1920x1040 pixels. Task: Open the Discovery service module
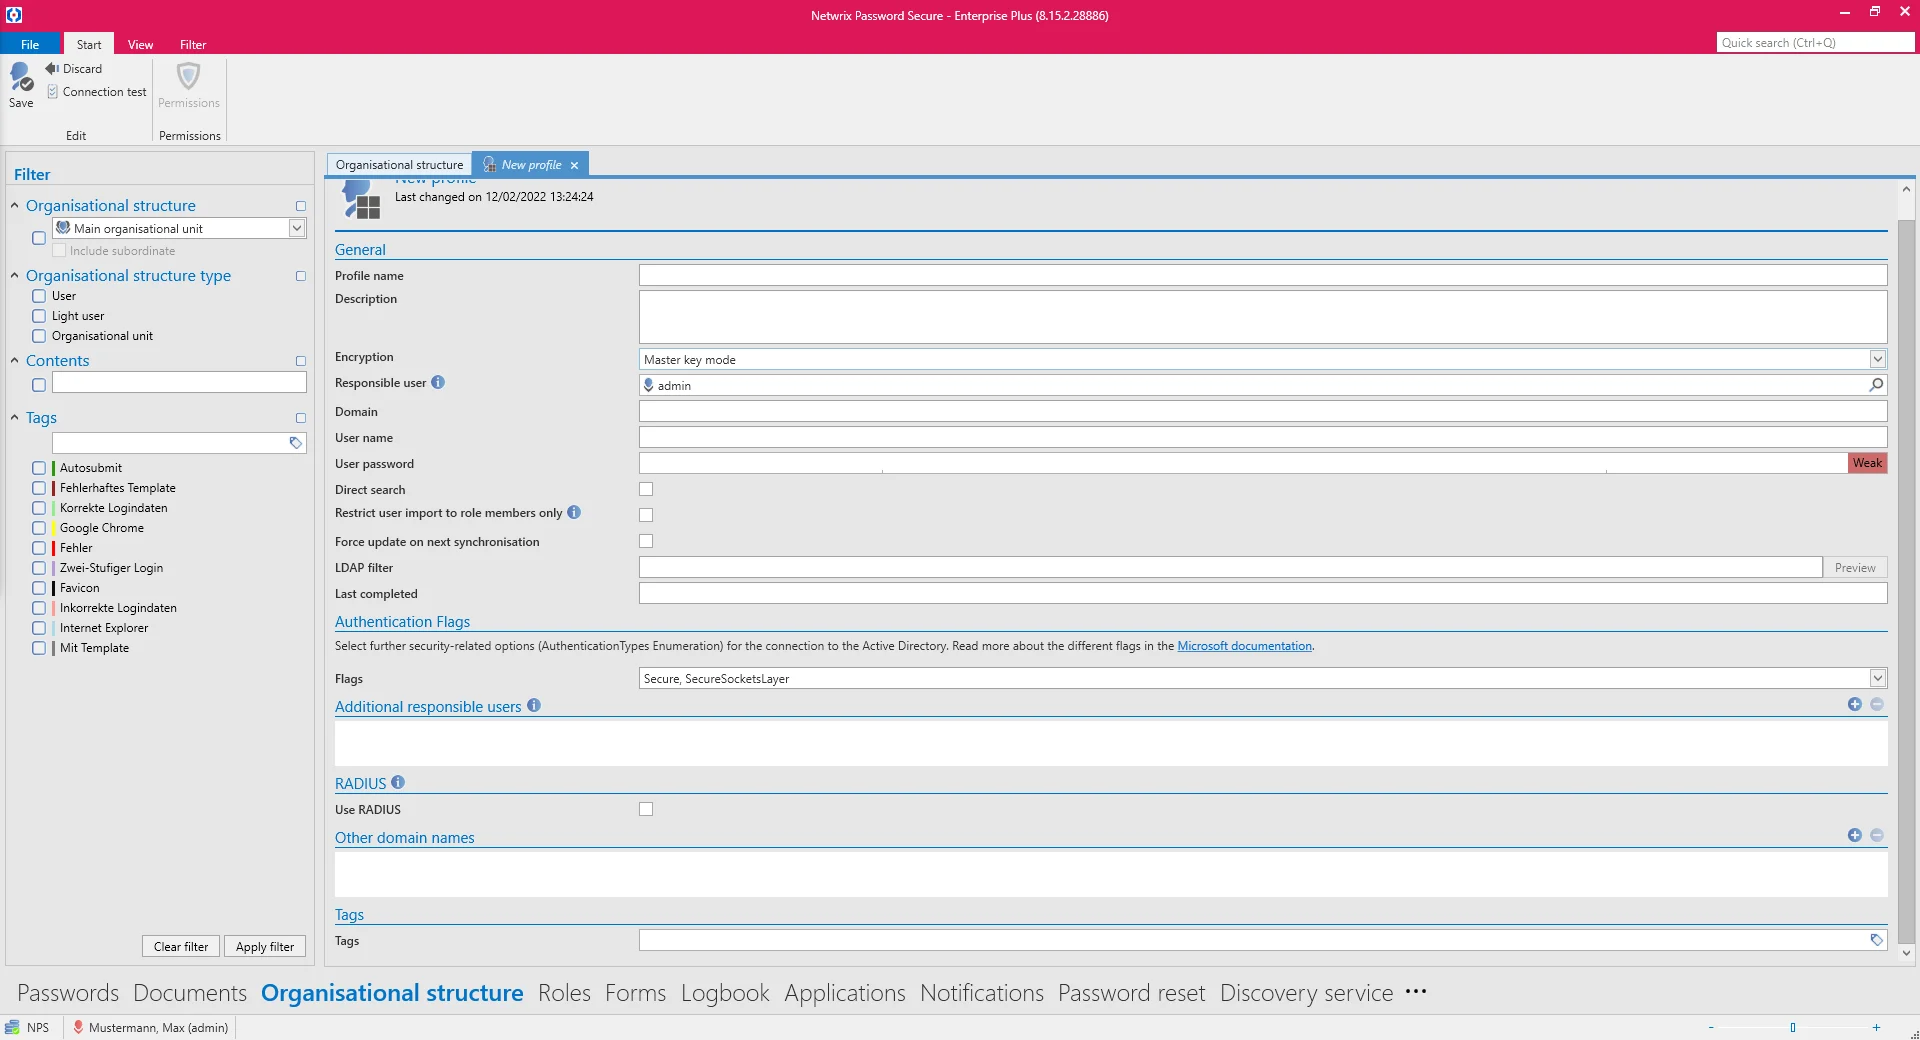[1306, 993]
